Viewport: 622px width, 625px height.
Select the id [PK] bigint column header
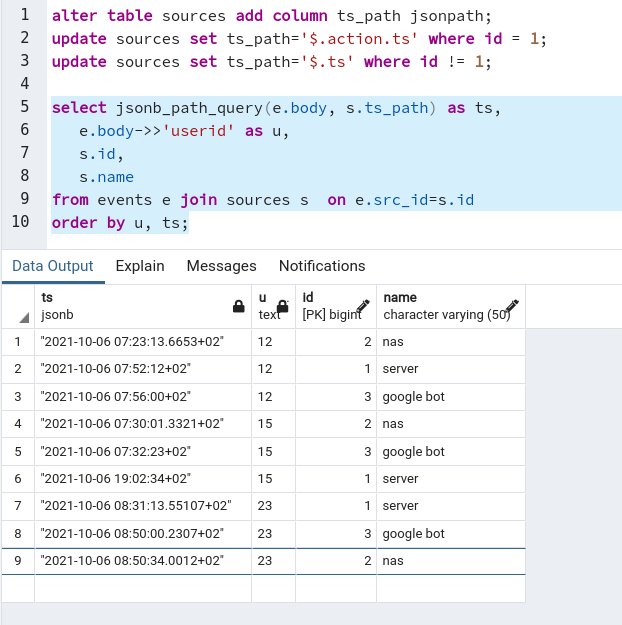[325, 306]
